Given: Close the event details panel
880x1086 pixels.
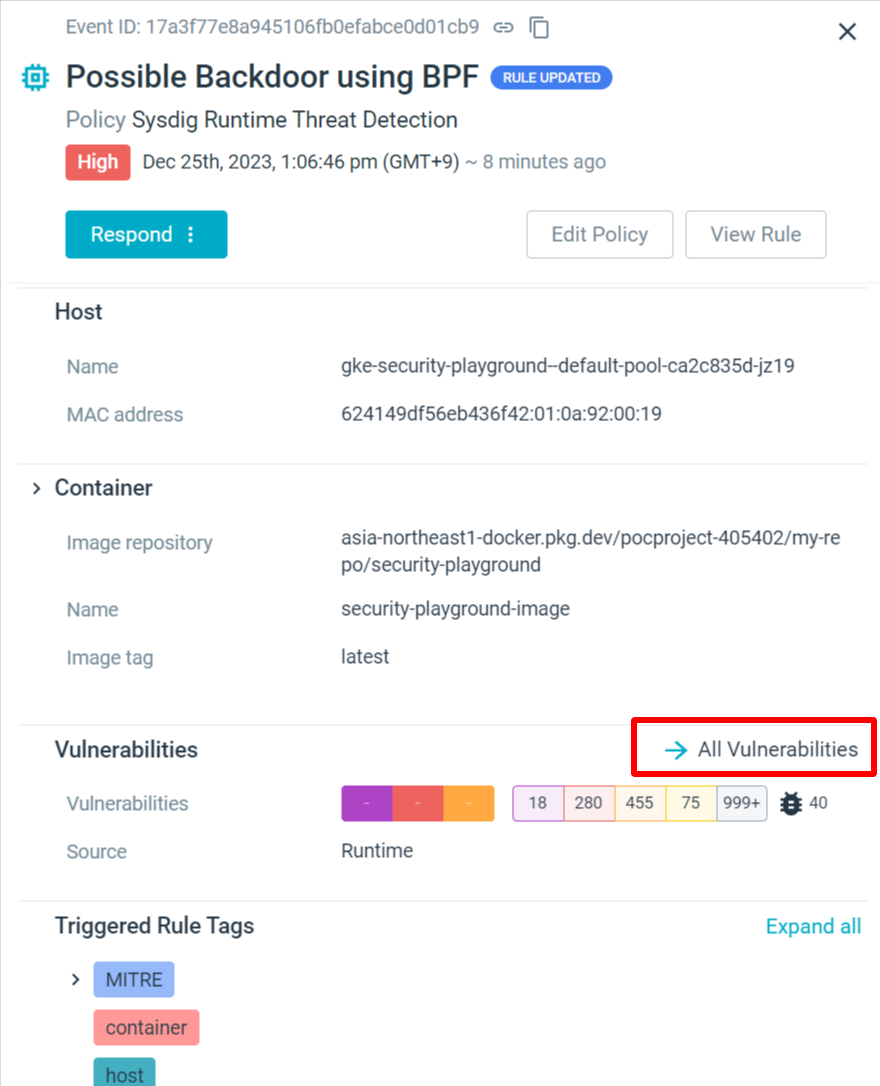Looking at the screenshot, I should pyautogui.click(x=847, y=32).
